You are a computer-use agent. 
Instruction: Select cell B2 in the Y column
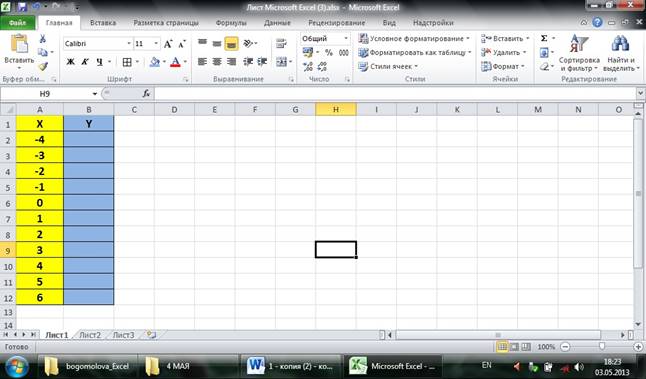pos(89,140)
